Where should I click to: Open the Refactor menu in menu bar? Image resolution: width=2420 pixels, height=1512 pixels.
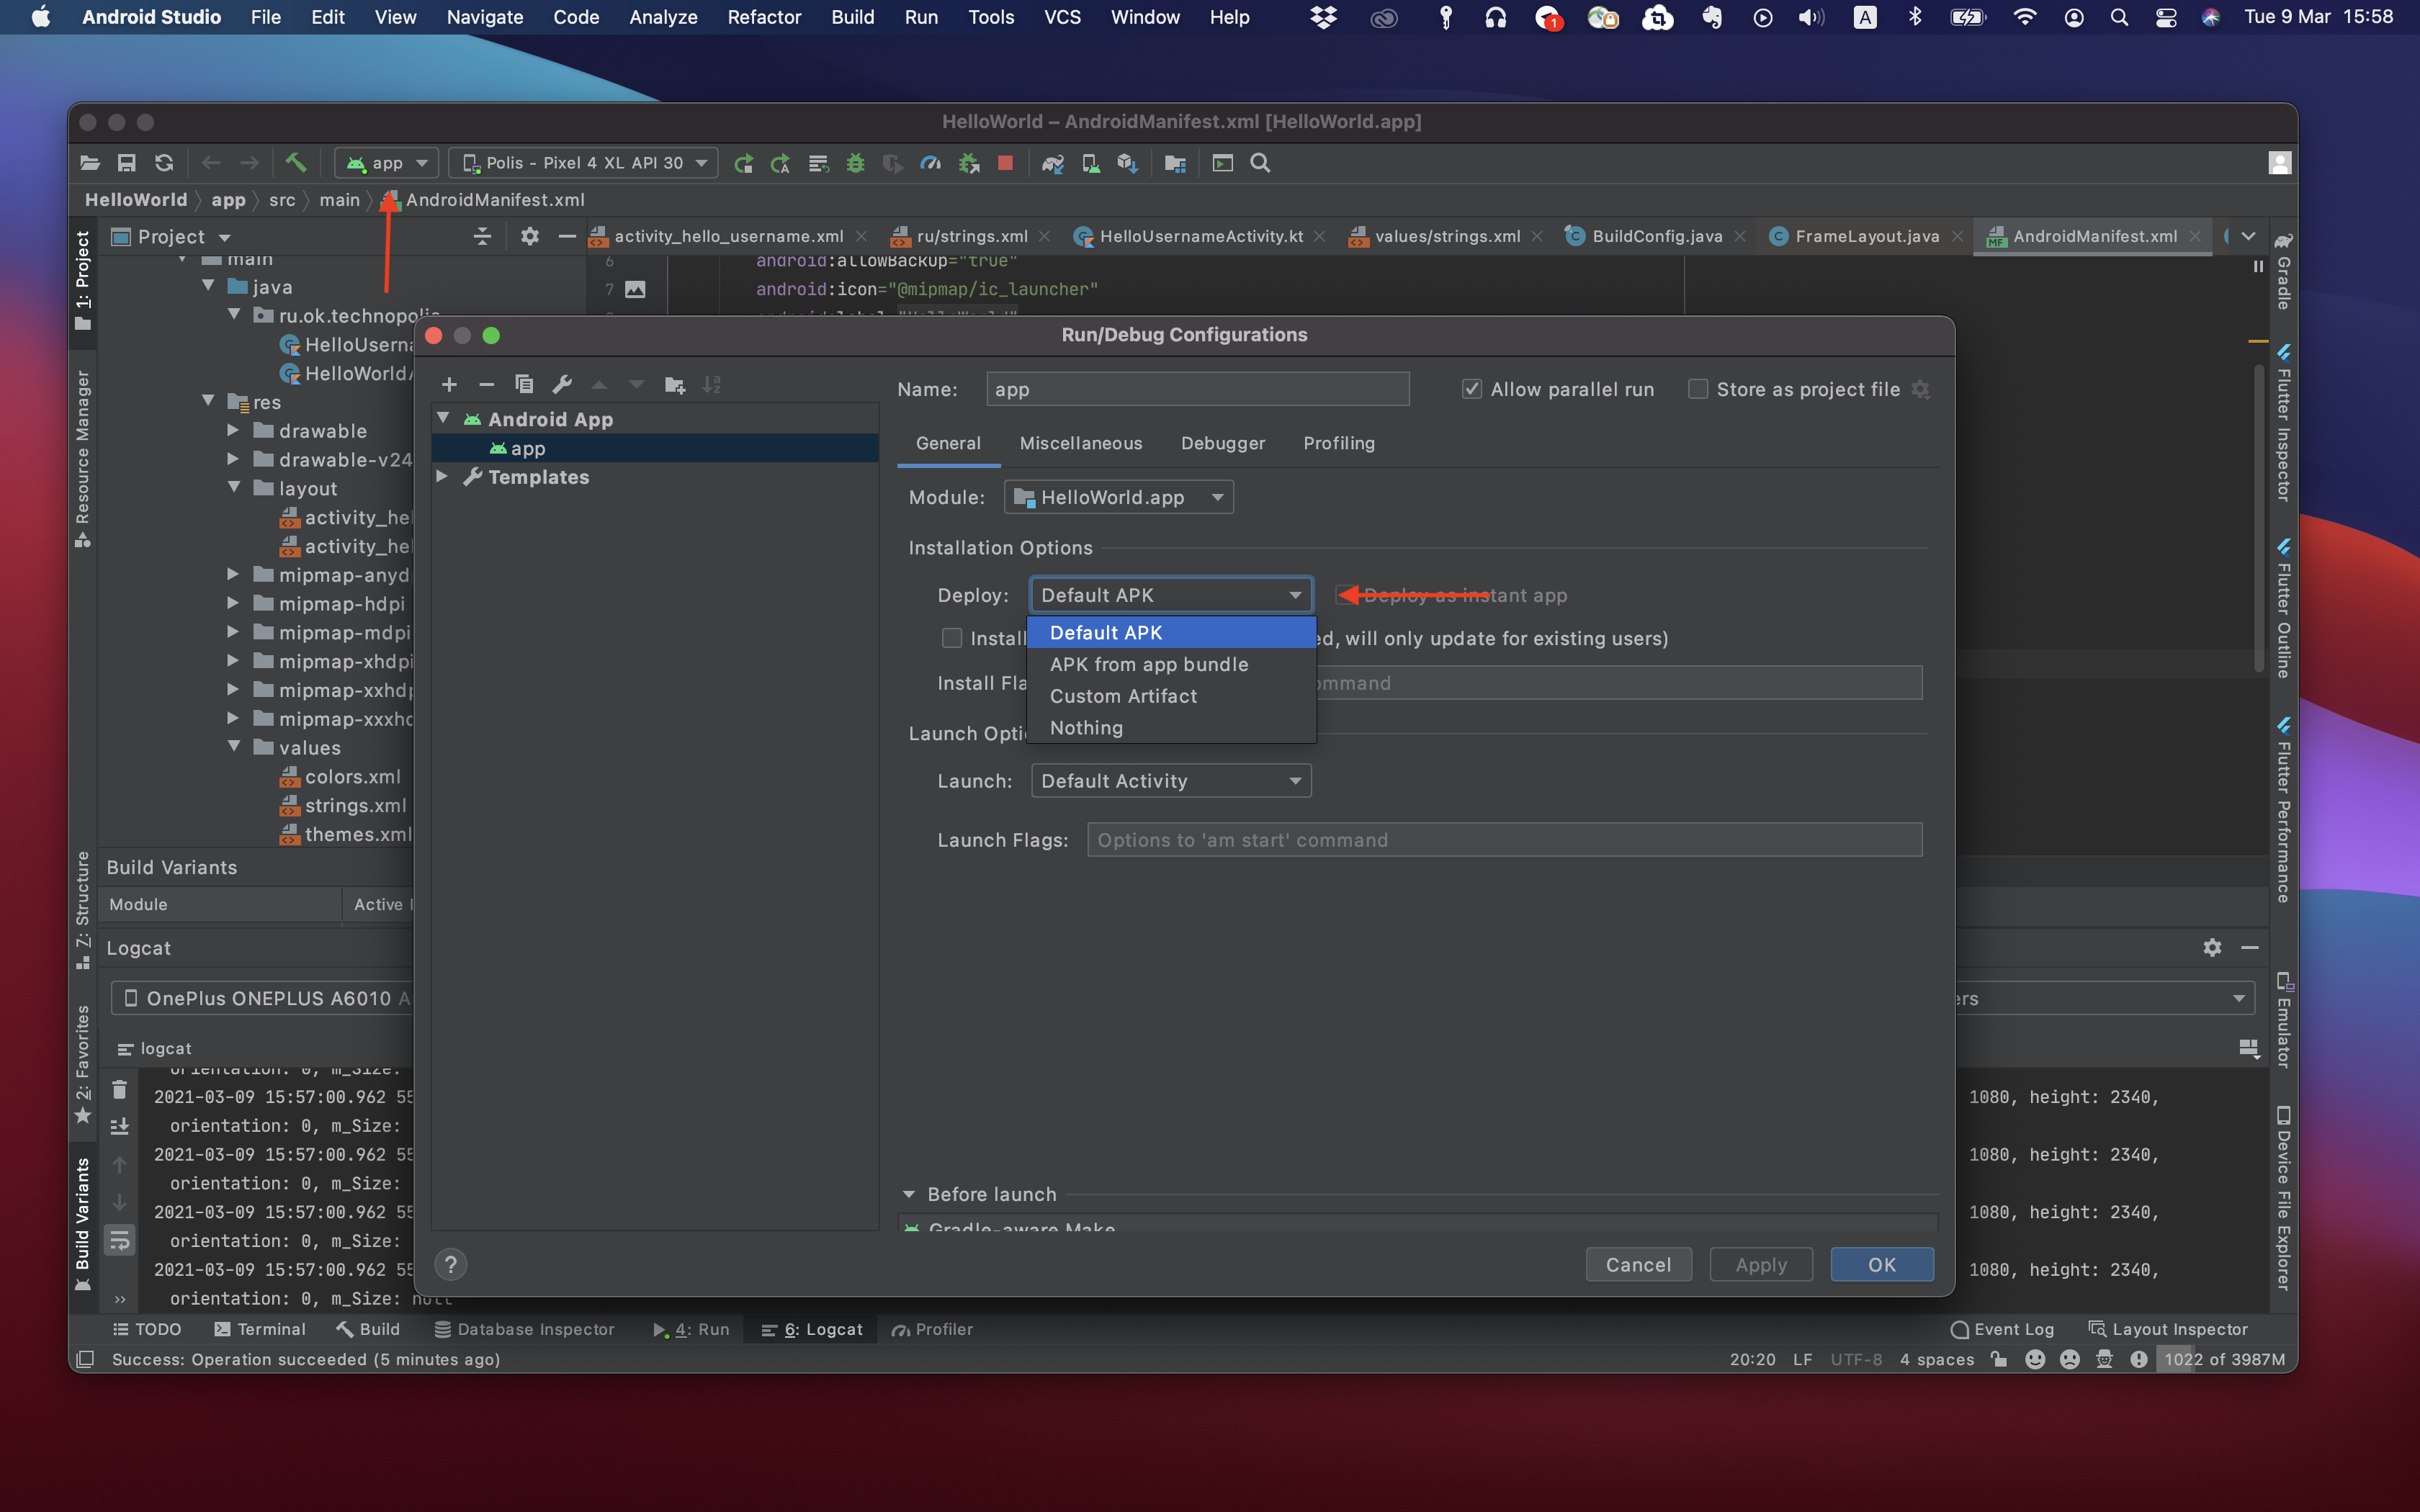coord(764,17)
